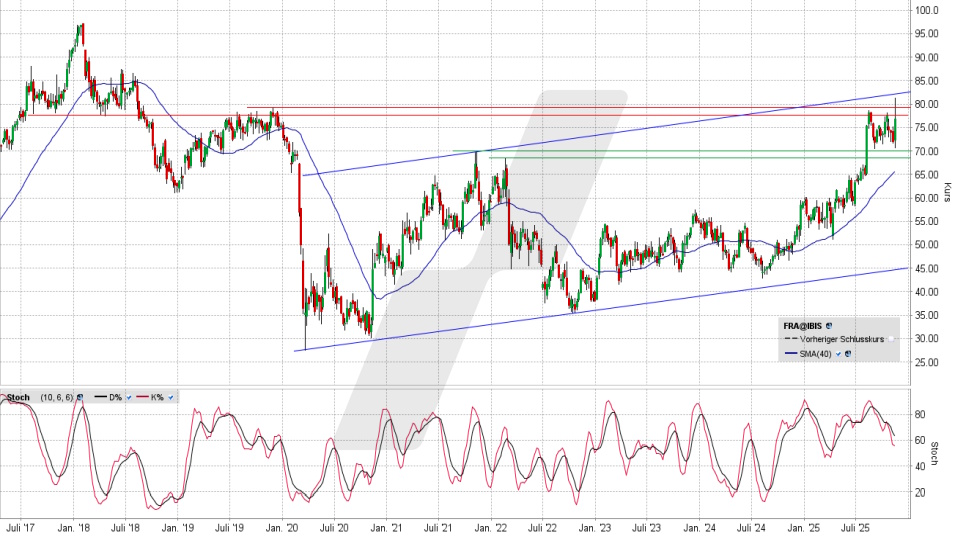960x540 pixels.
Task: Click the blue SMA(40) line sample in legend
Action: pyautogui.click(x=791, y=353)
